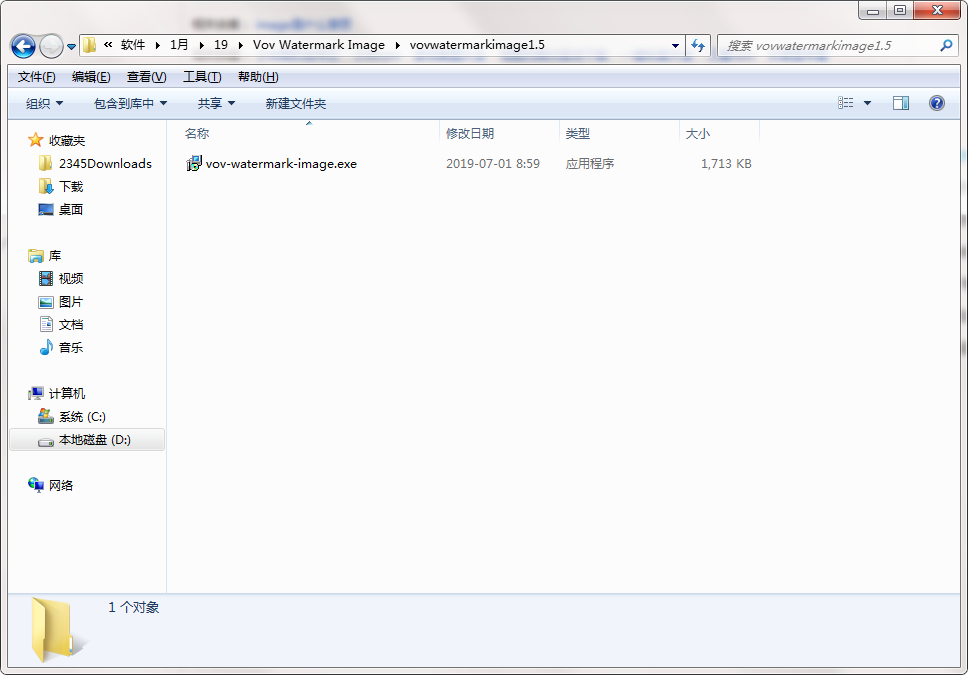The width and height of the screenshot is (968, 675).
Task: Click the 收藏夹 star icon
Action: 36,140
